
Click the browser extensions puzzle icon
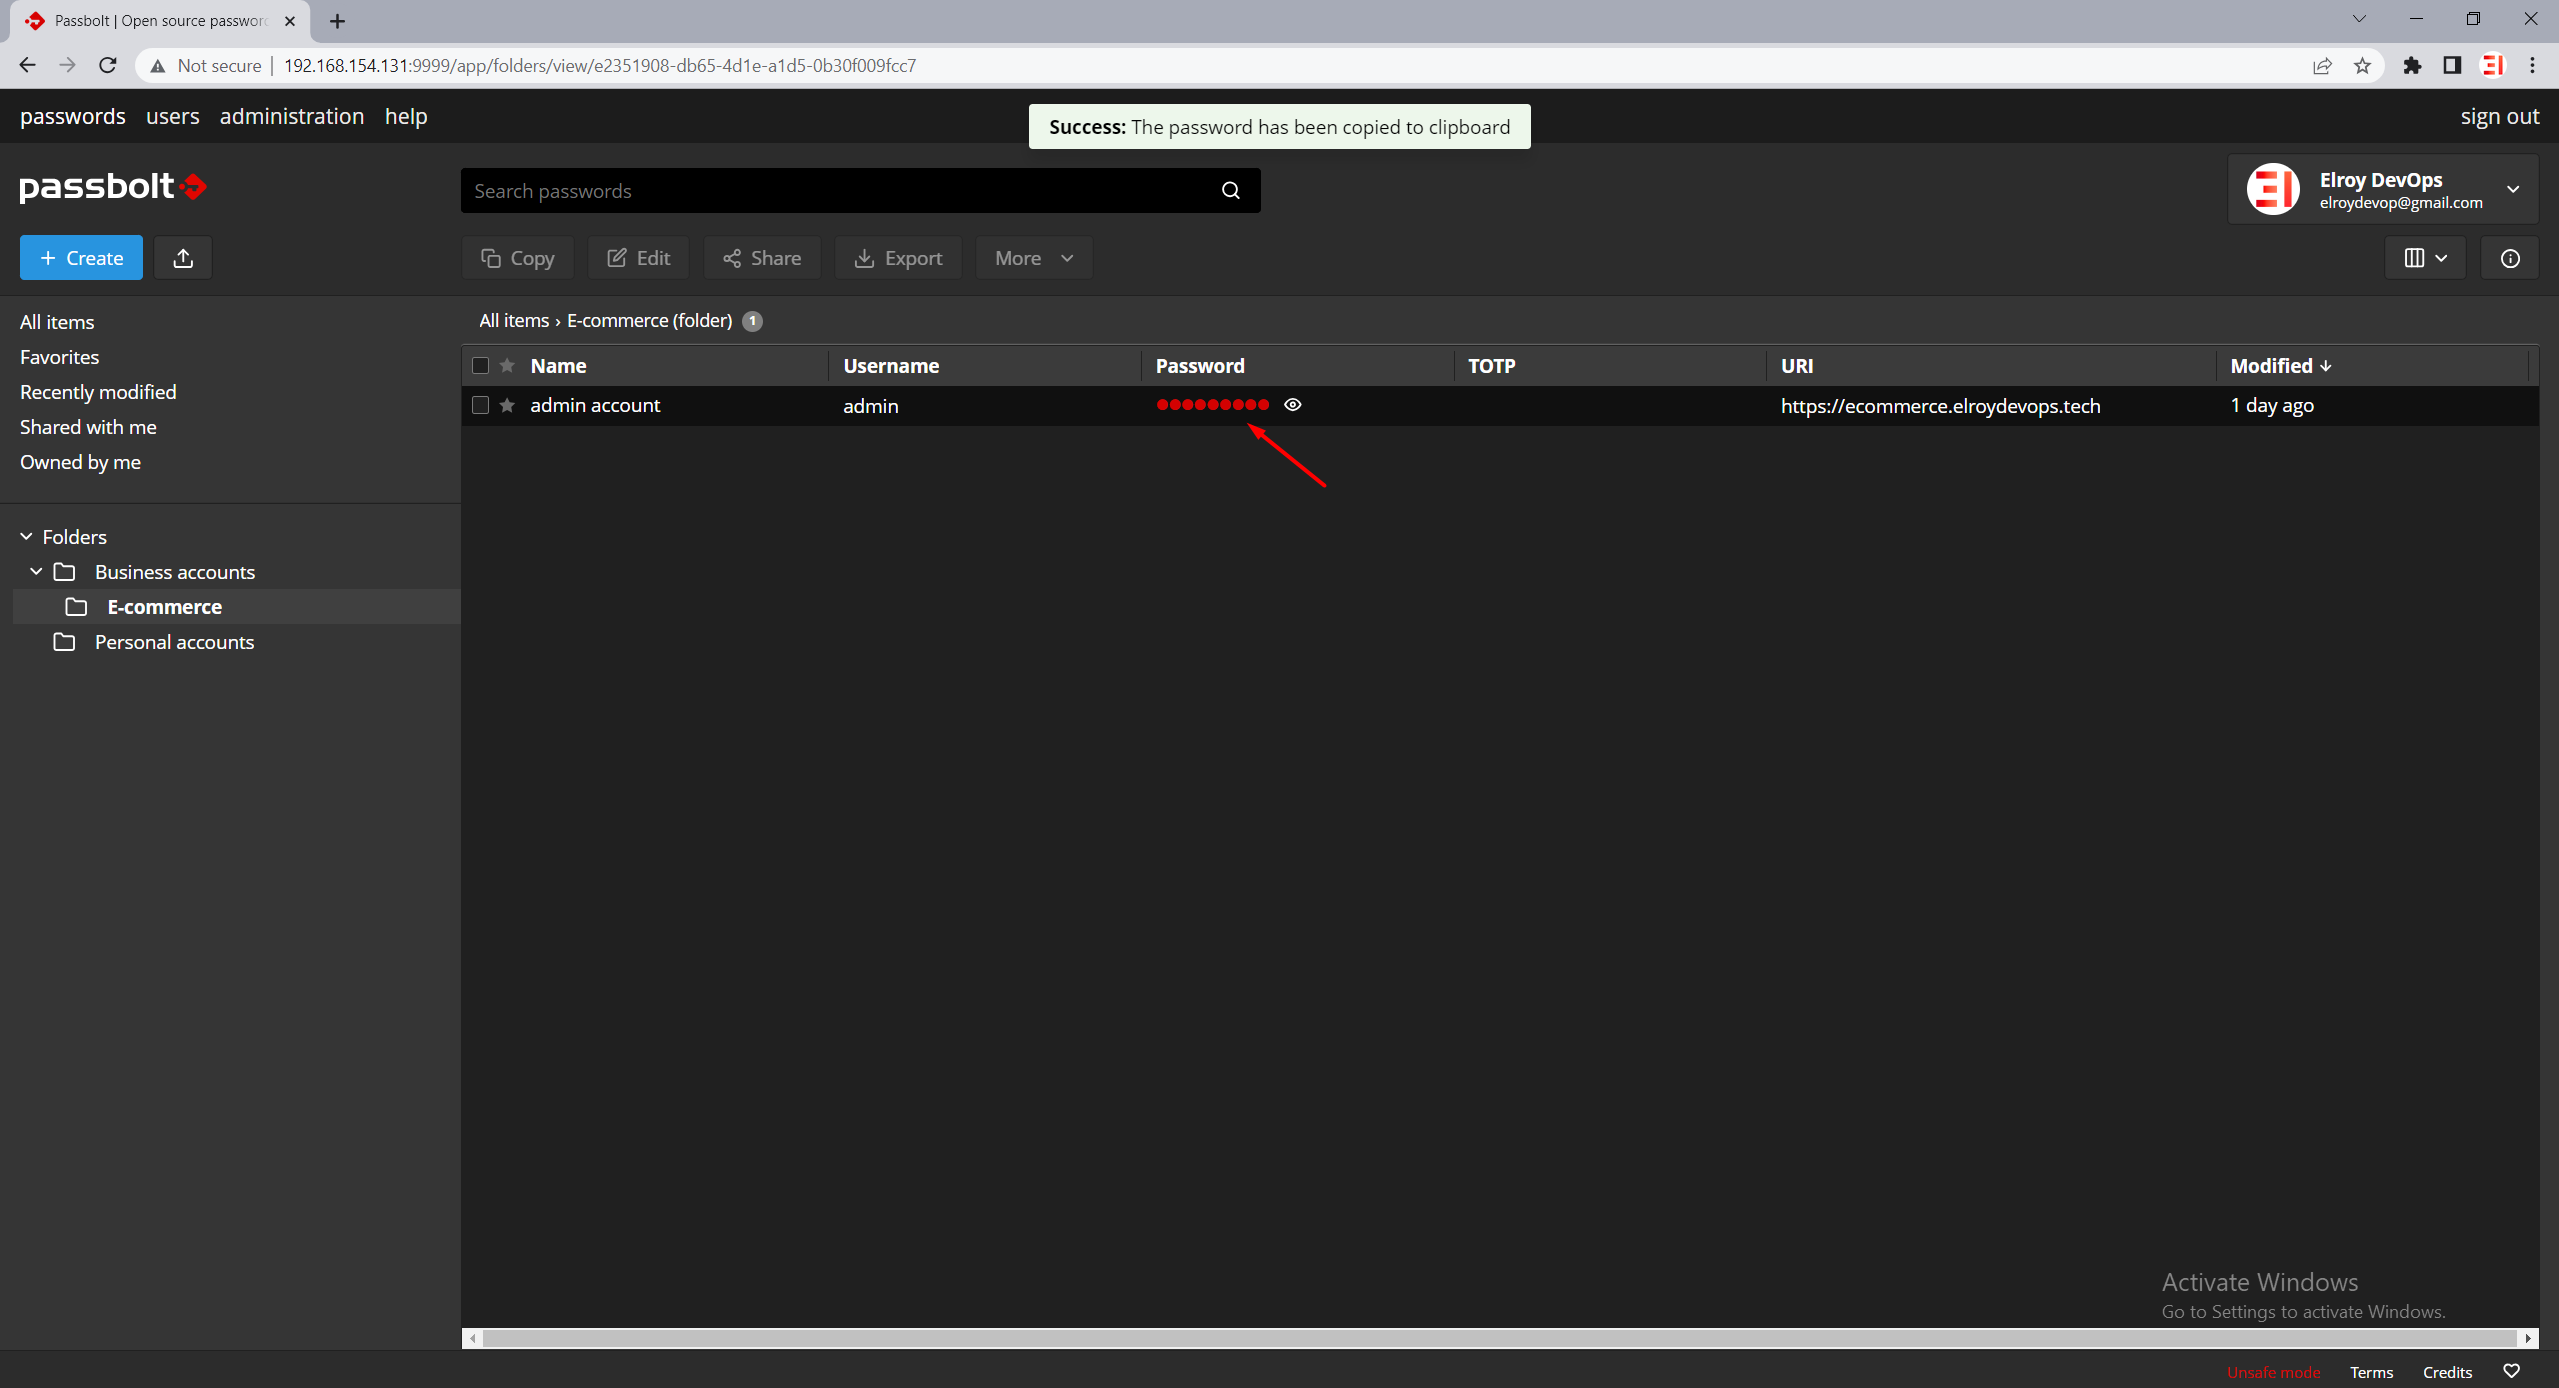[x=2413, y=66]
